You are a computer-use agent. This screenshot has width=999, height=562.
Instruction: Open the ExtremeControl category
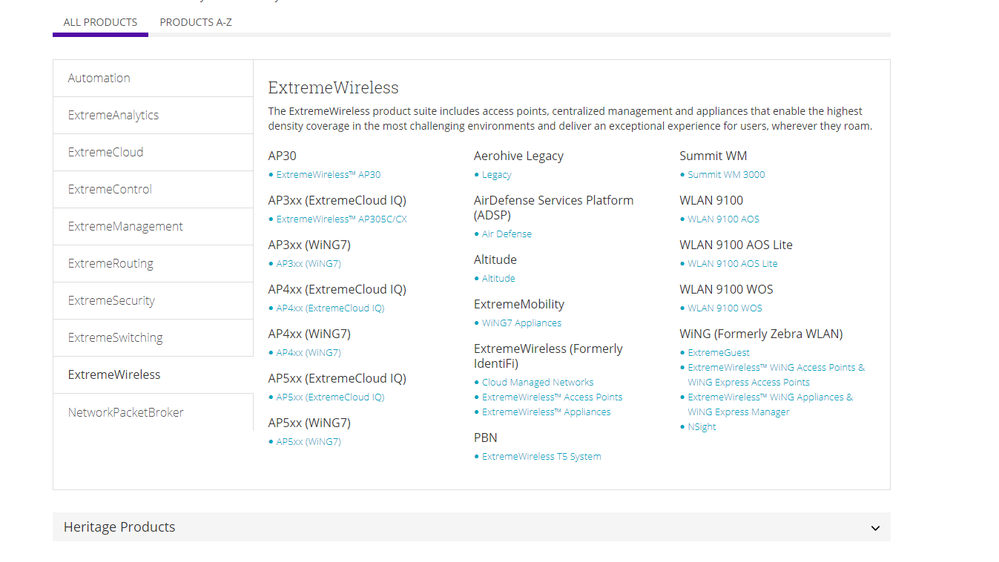153,189
